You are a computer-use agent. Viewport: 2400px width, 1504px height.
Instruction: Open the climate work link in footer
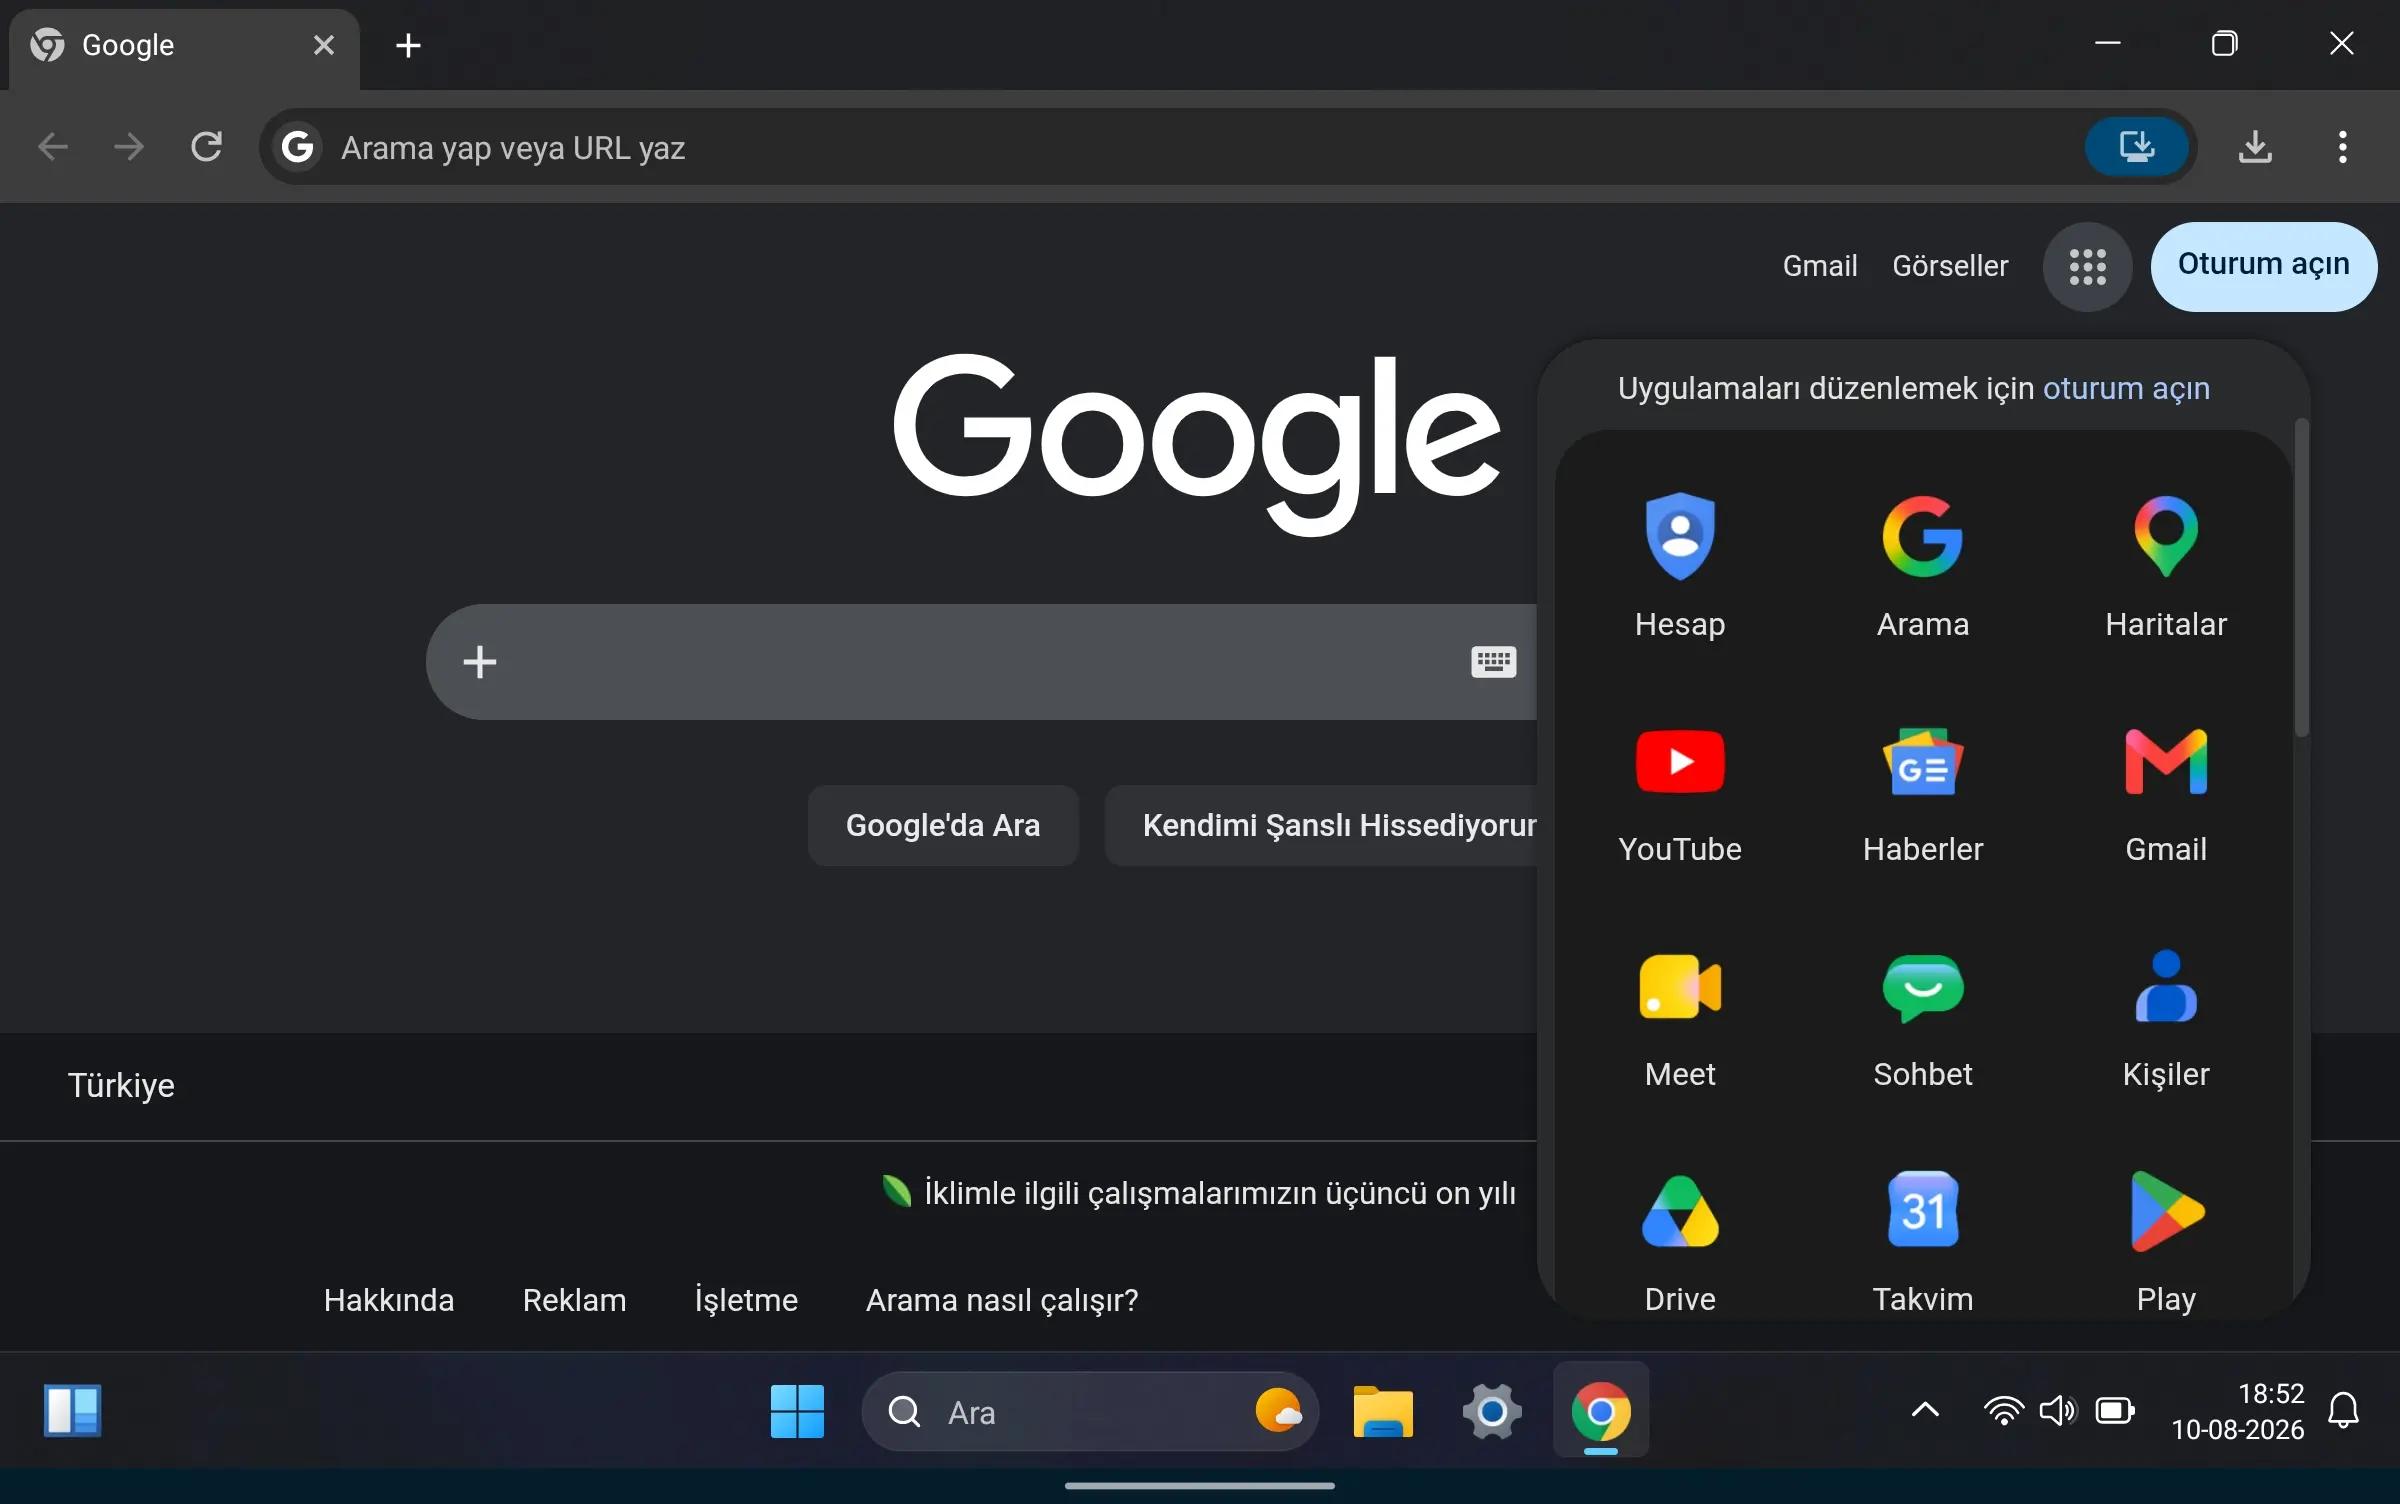pos(1198,1193)
